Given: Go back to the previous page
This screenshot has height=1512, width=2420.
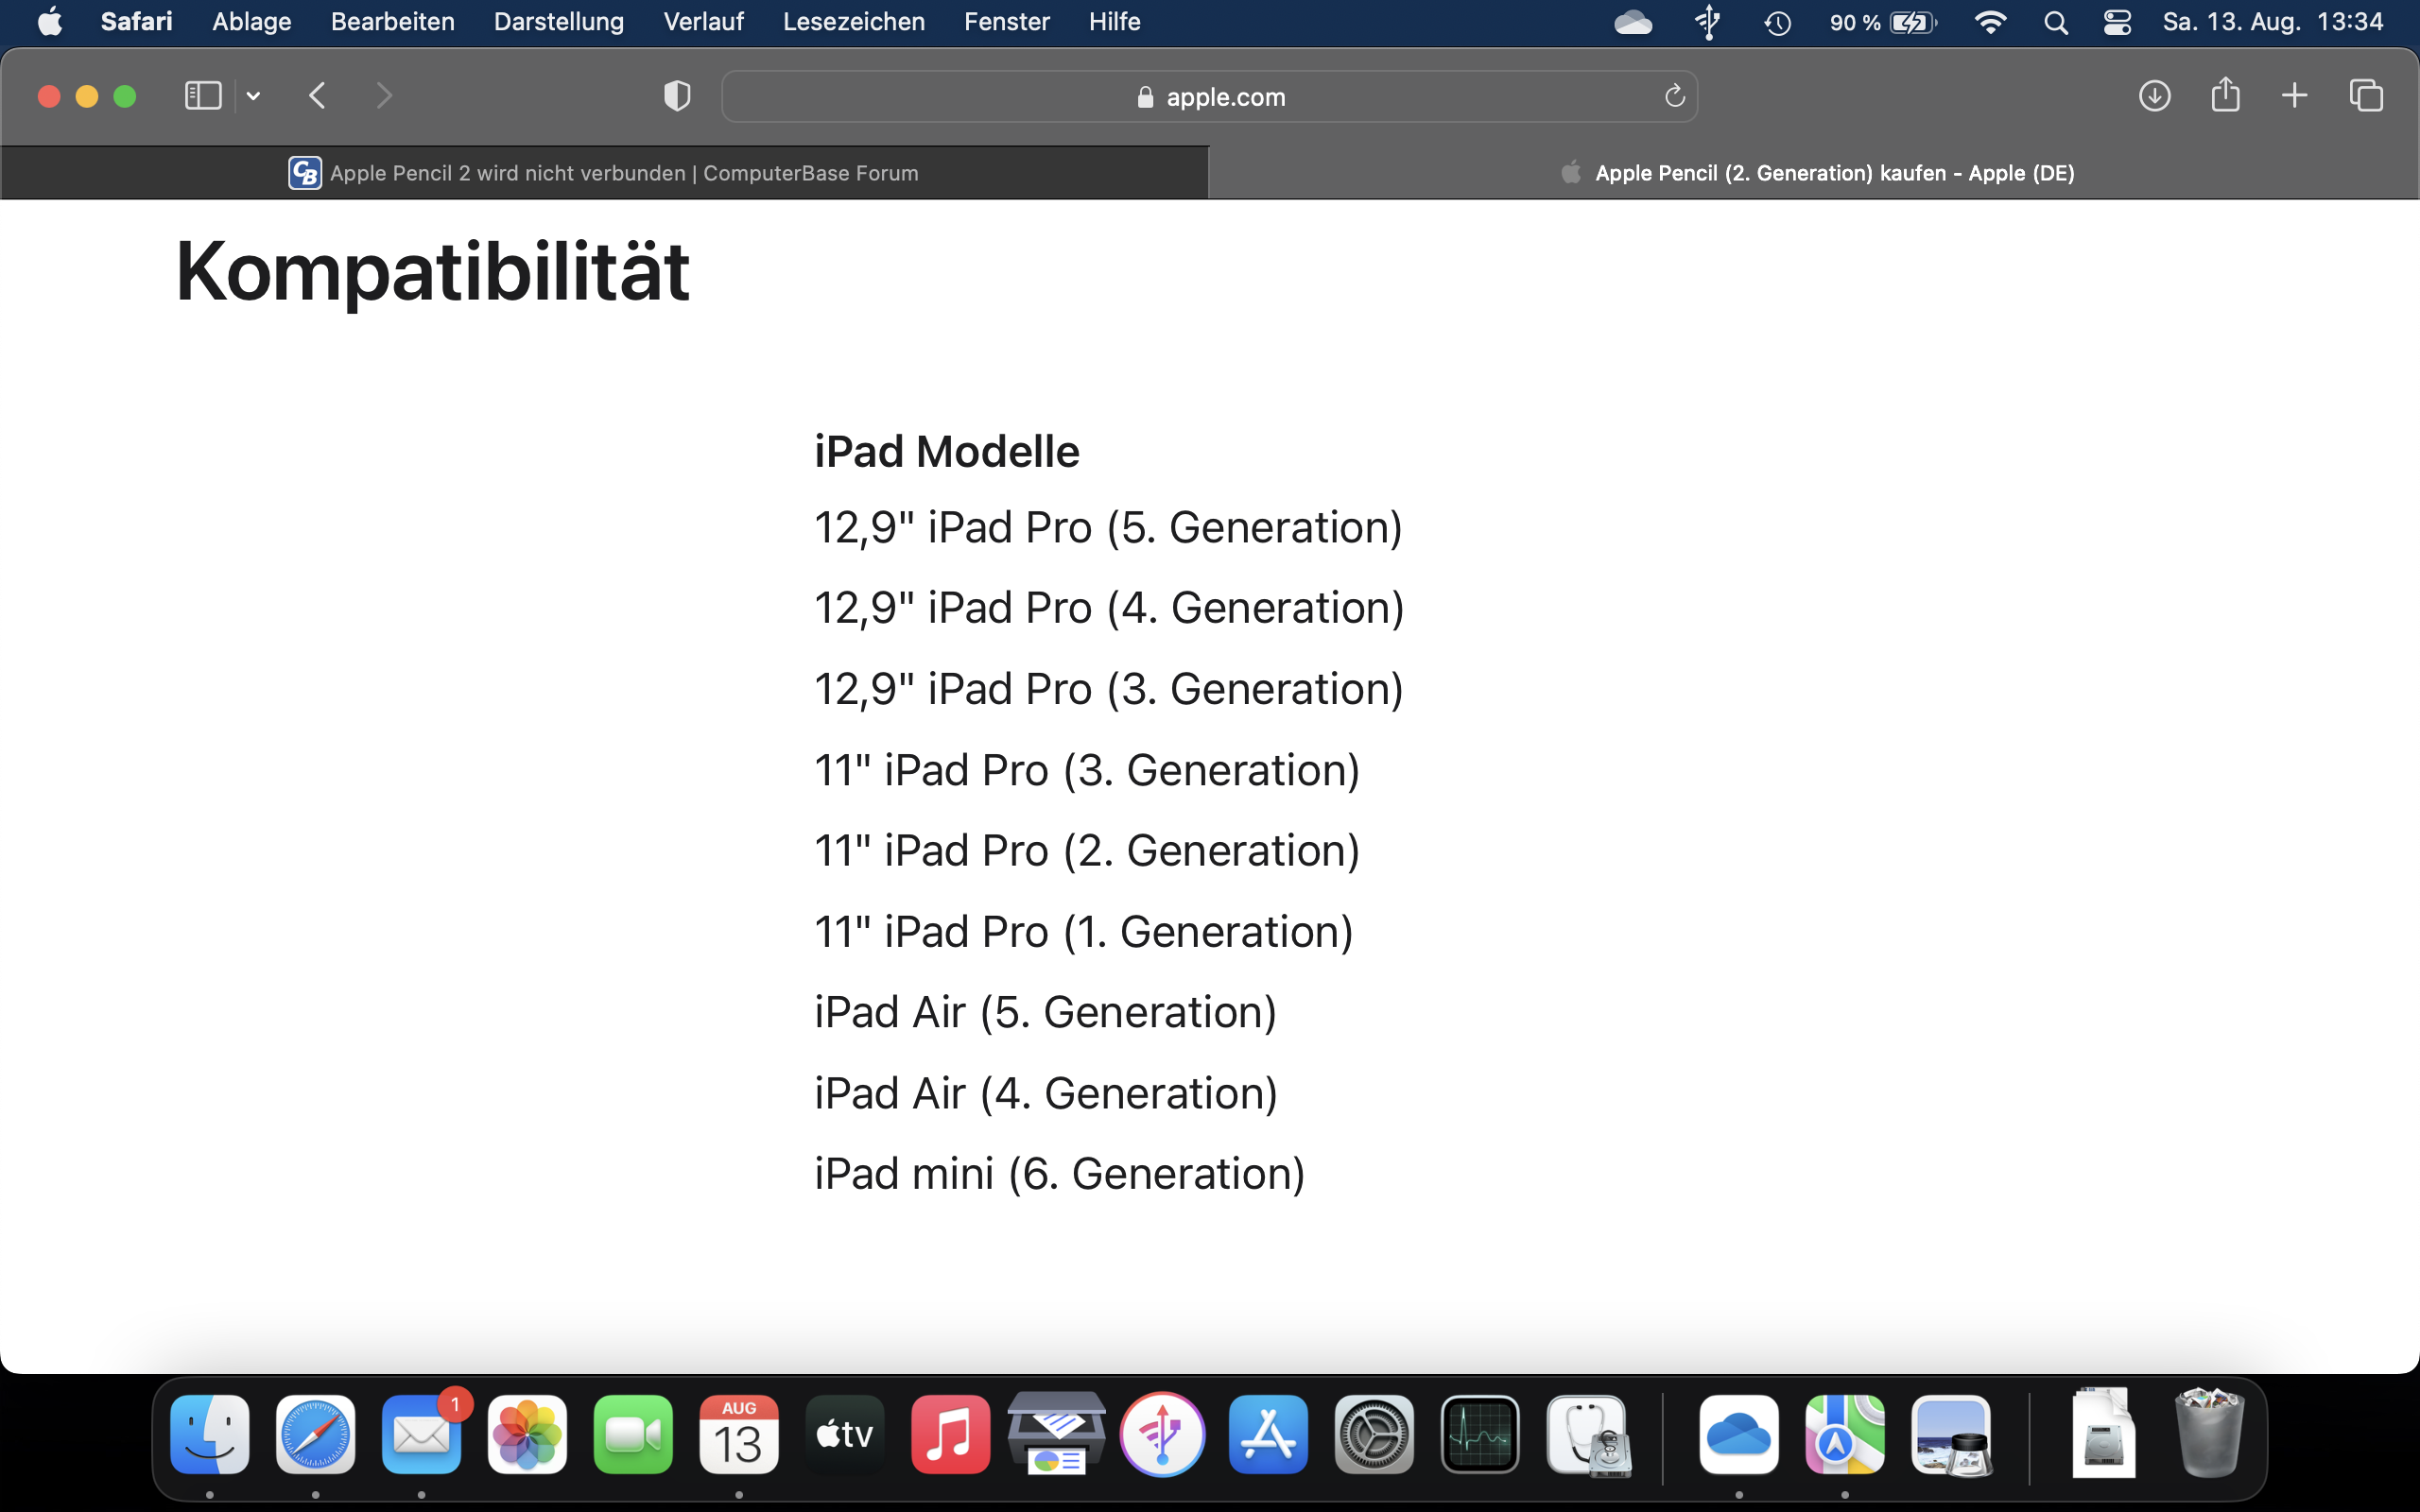Looking at the screenshot, I should (x=318, y=96).
